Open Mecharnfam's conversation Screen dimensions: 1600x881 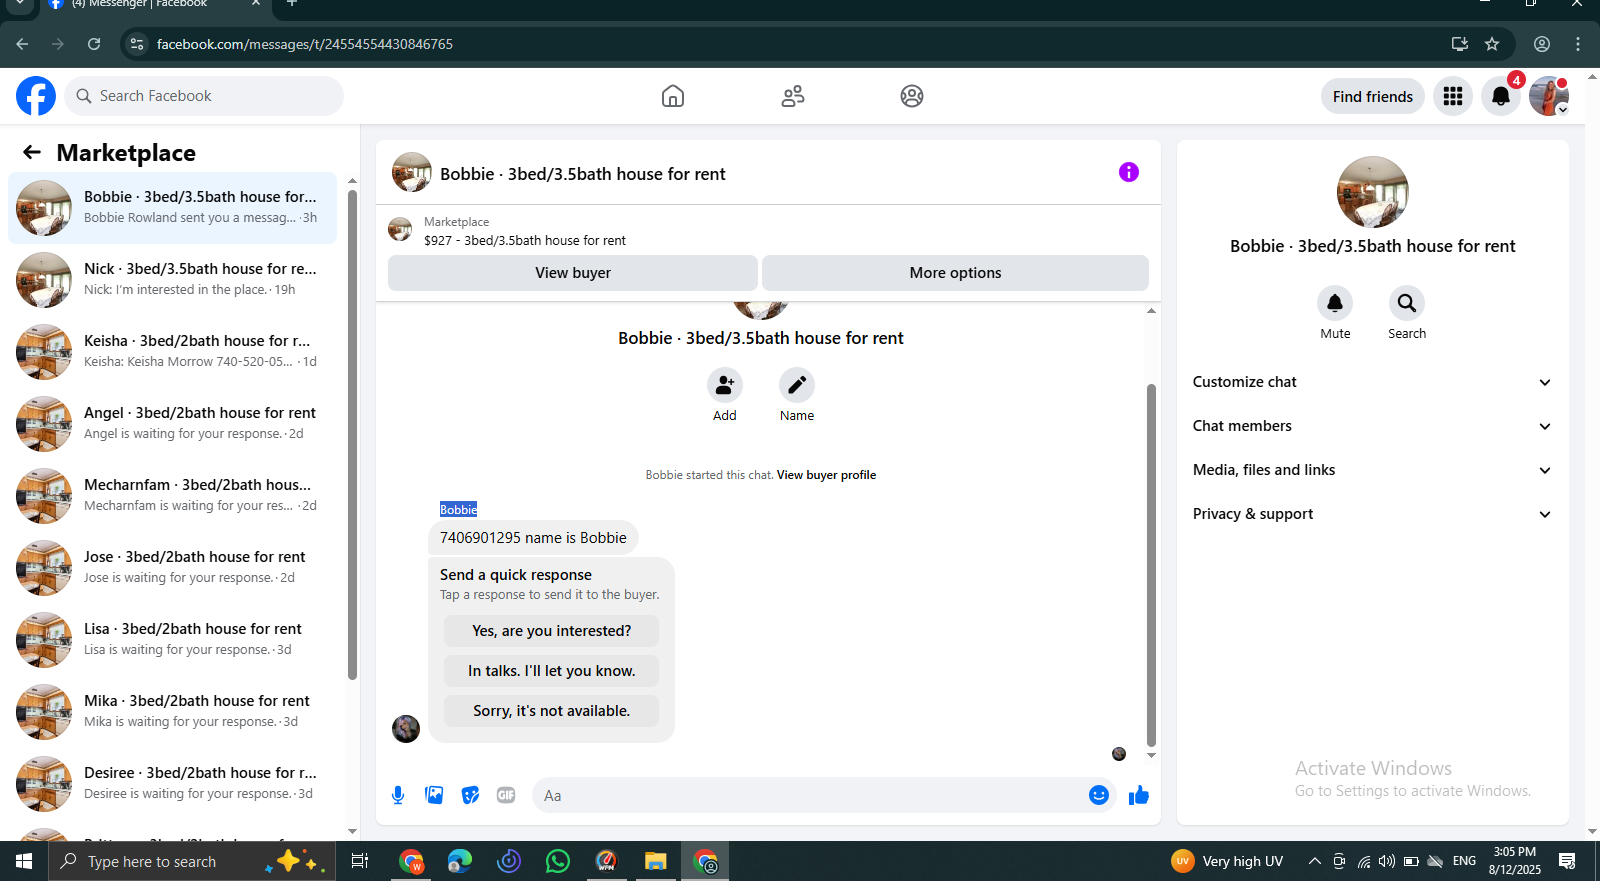pyautogui.click(x=172, y=496)
